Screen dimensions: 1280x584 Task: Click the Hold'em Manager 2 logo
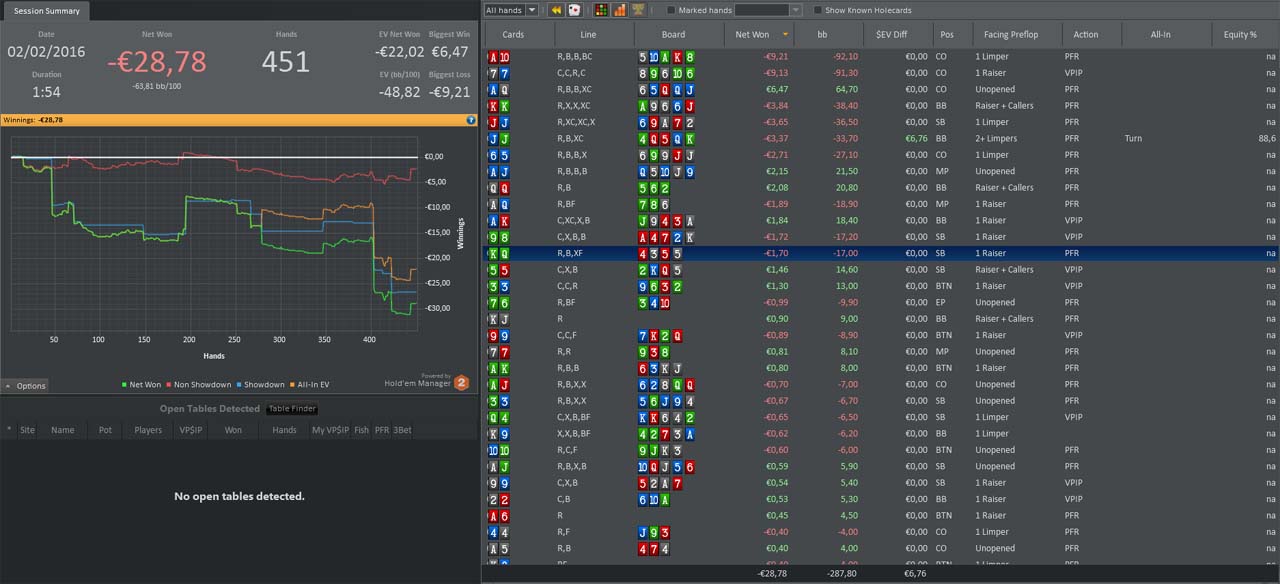pyautogui.click(x=462, y=382)
